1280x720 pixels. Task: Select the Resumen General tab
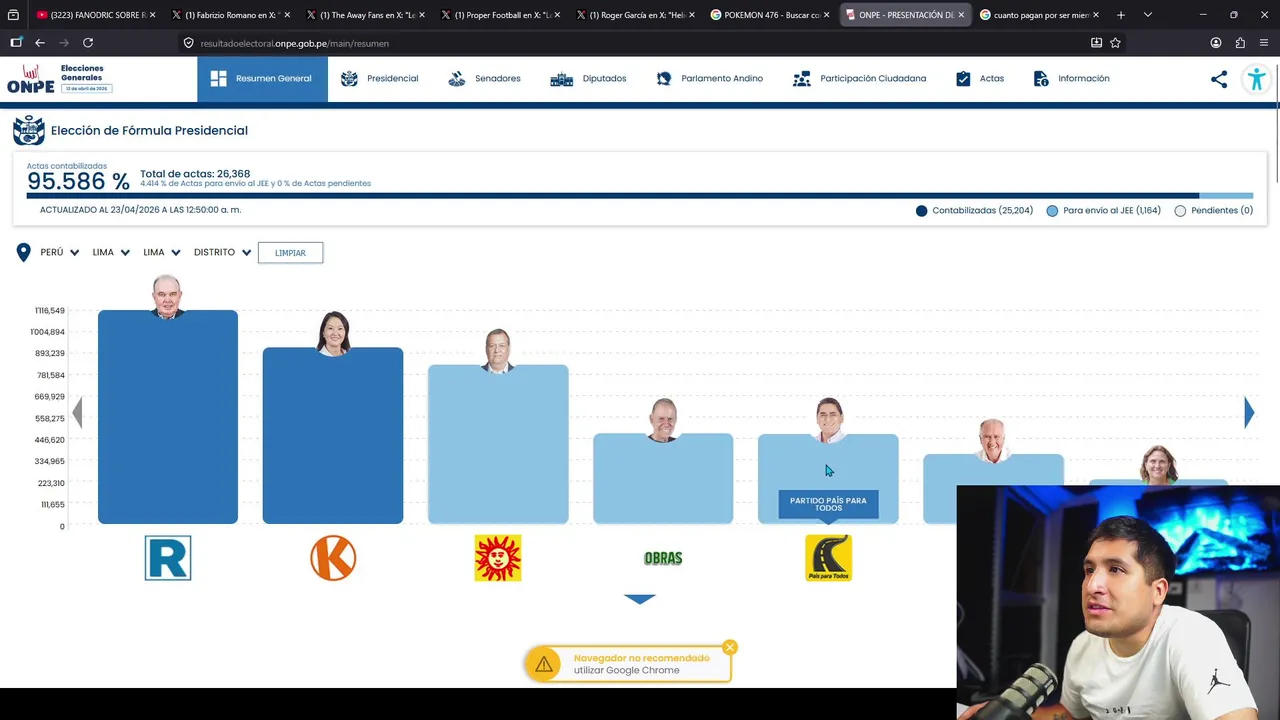coord(262,78)
